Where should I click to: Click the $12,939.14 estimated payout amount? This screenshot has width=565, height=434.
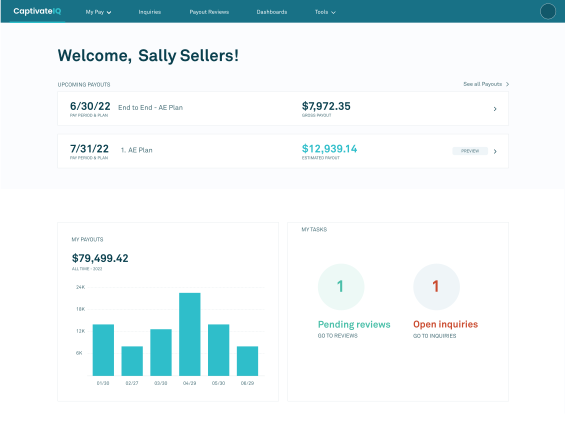(x=329, y=149)
